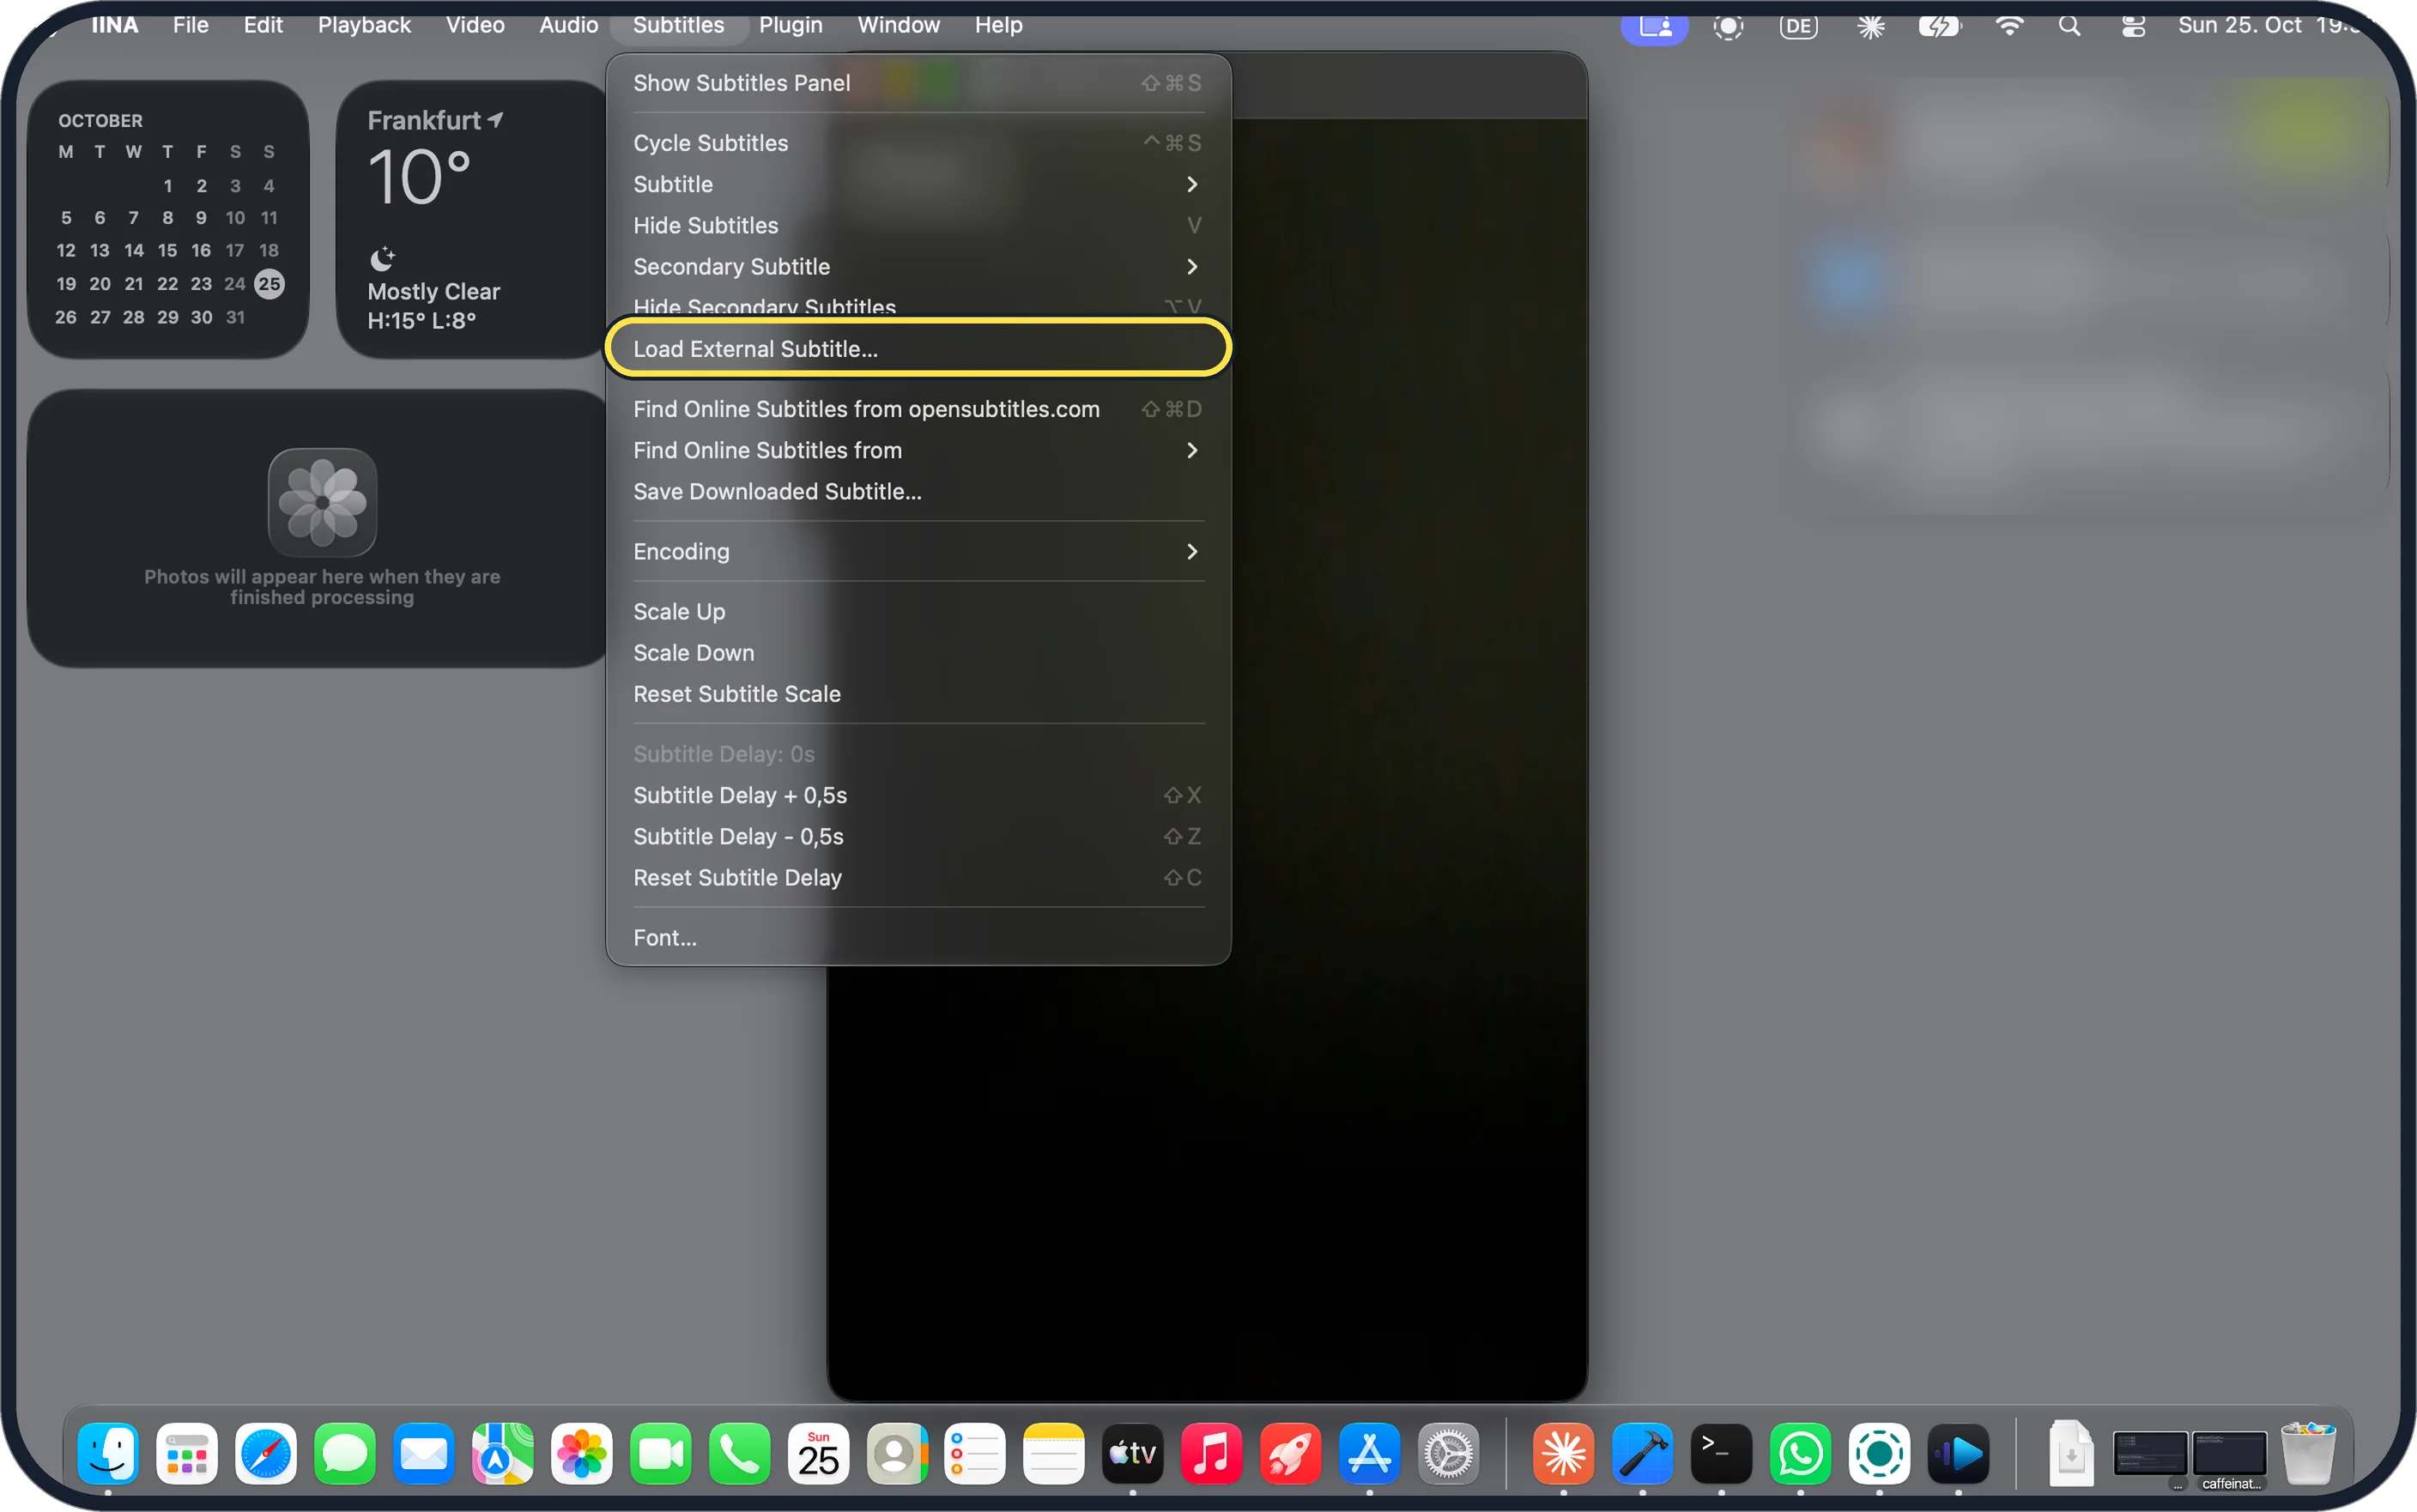Open Music app in dock
Screen dimensions: 2417x1512
(1212, 1453)
